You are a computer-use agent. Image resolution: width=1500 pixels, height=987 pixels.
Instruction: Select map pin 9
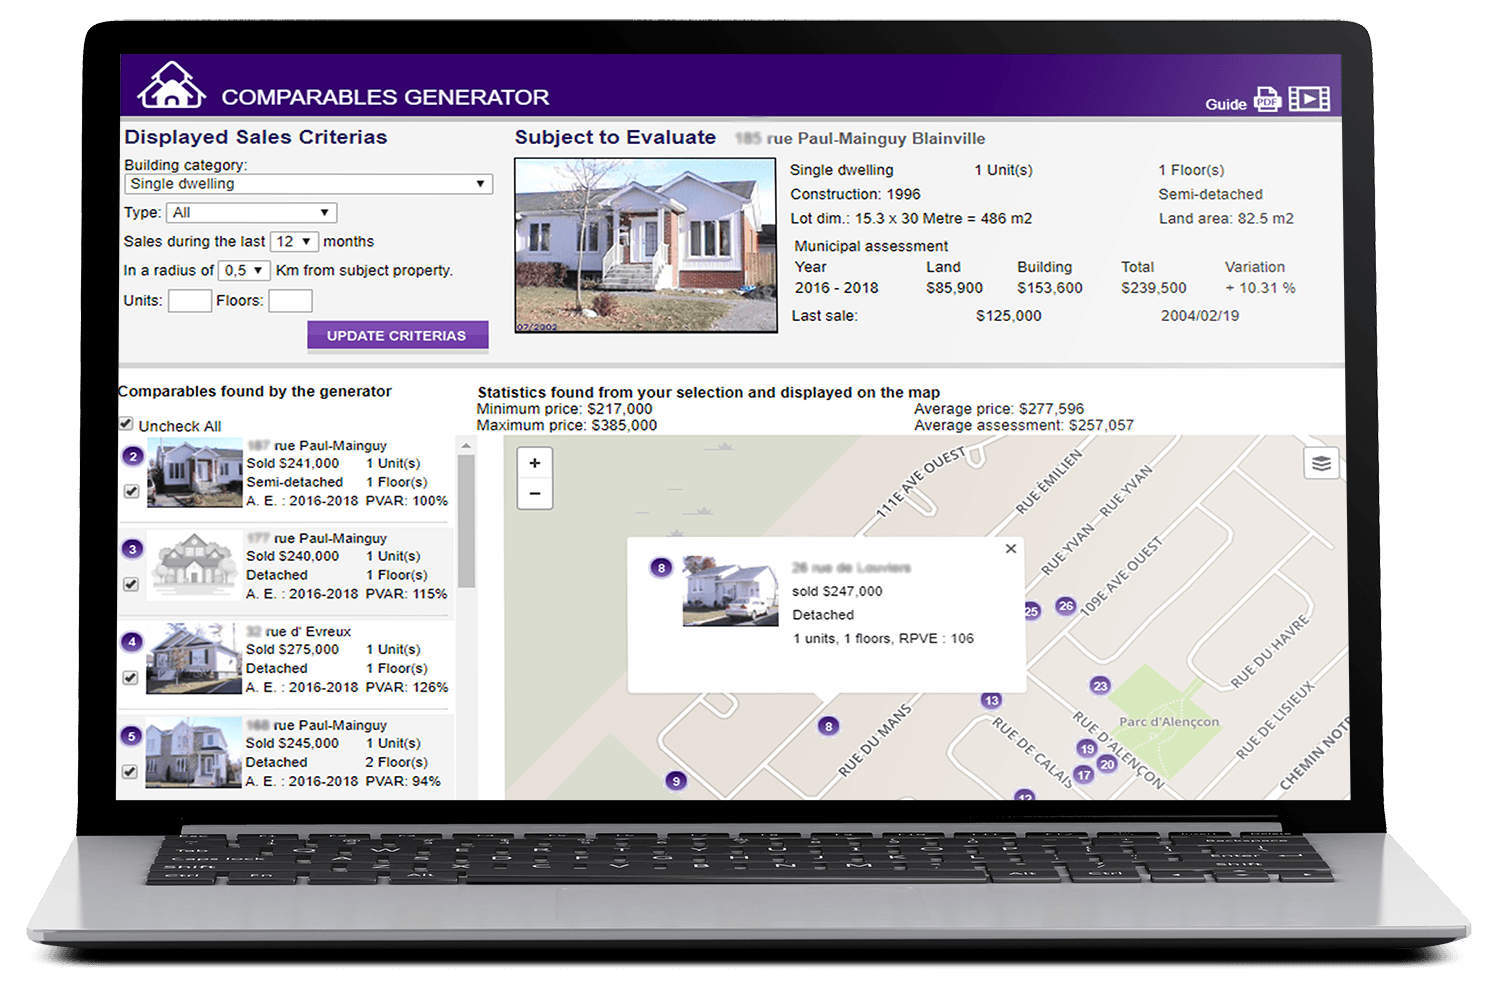pos(676,781)
